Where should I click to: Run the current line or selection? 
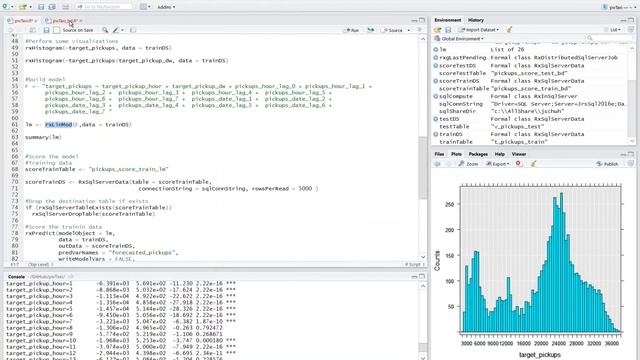click(x=351, y=30)
